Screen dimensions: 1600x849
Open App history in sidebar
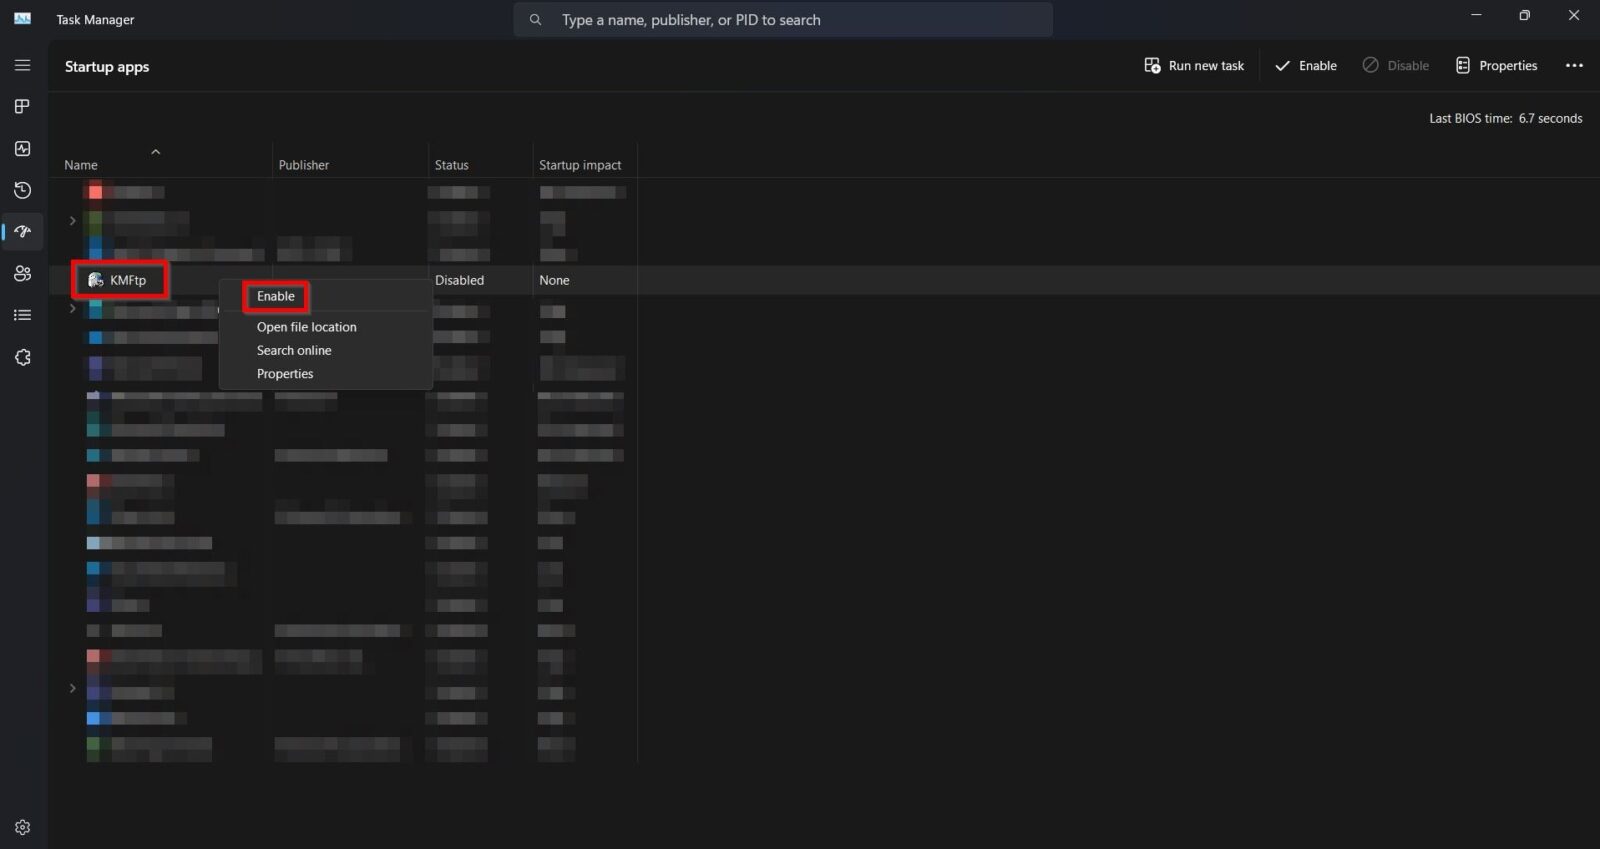pyautogui.click(x=22, y=190)
